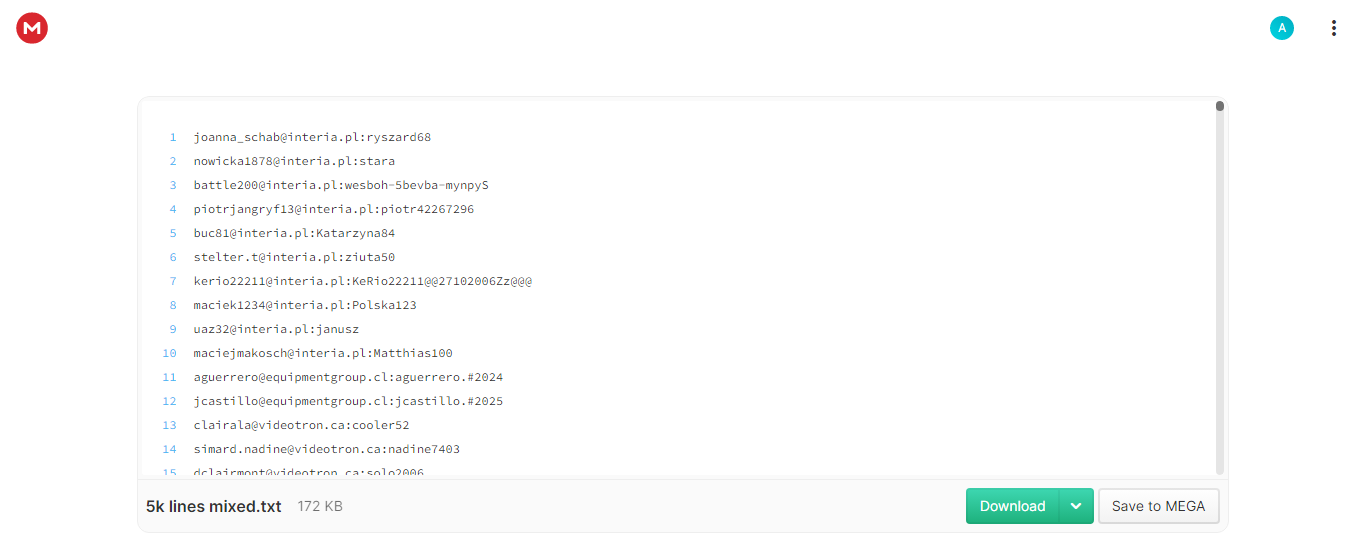Screen dimensions: 1365x543
Task: Open the three-dot more options menu
Action: coord(1333,28)
